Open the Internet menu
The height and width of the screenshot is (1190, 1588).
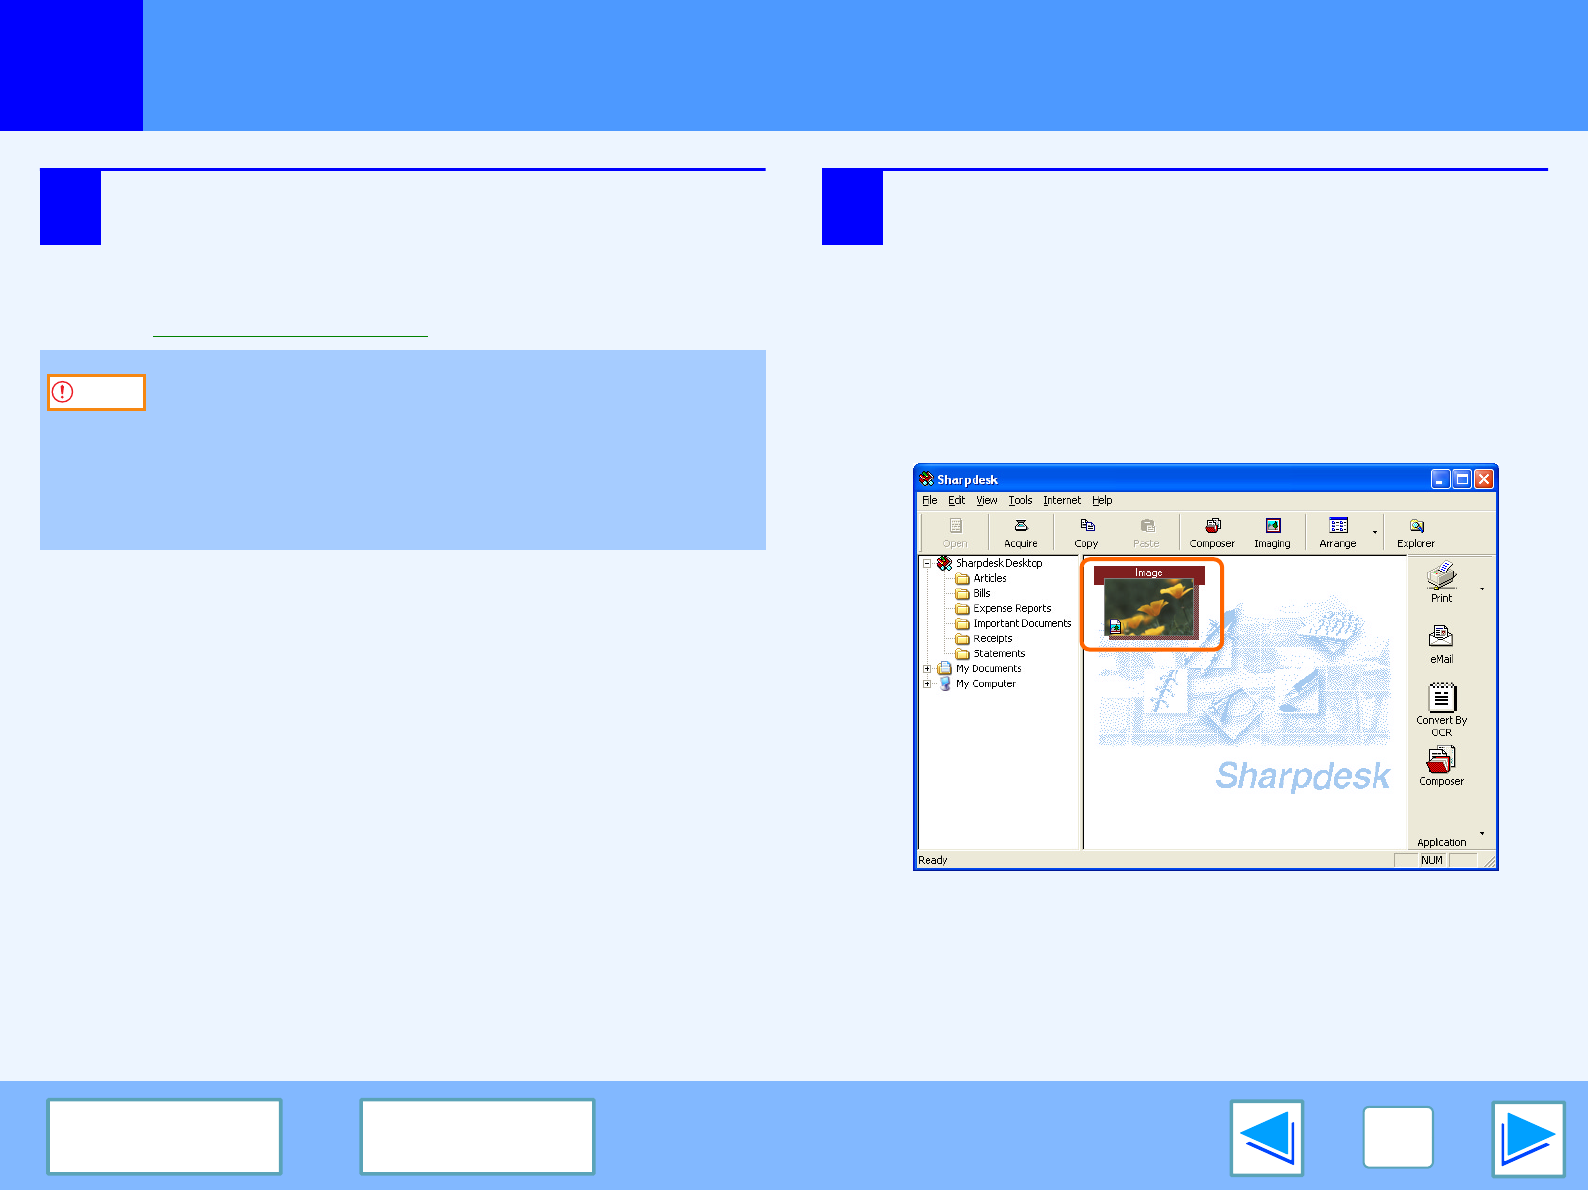point(1061,500)
